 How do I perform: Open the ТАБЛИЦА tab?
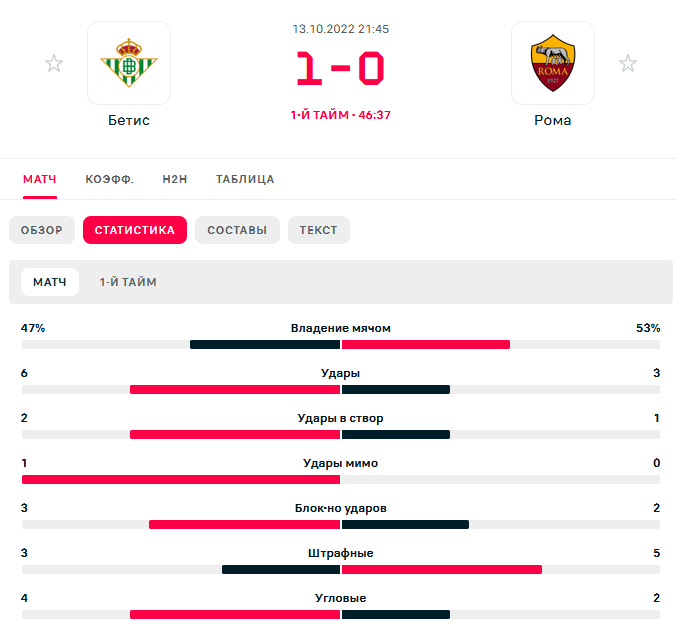tap(245, 179)
